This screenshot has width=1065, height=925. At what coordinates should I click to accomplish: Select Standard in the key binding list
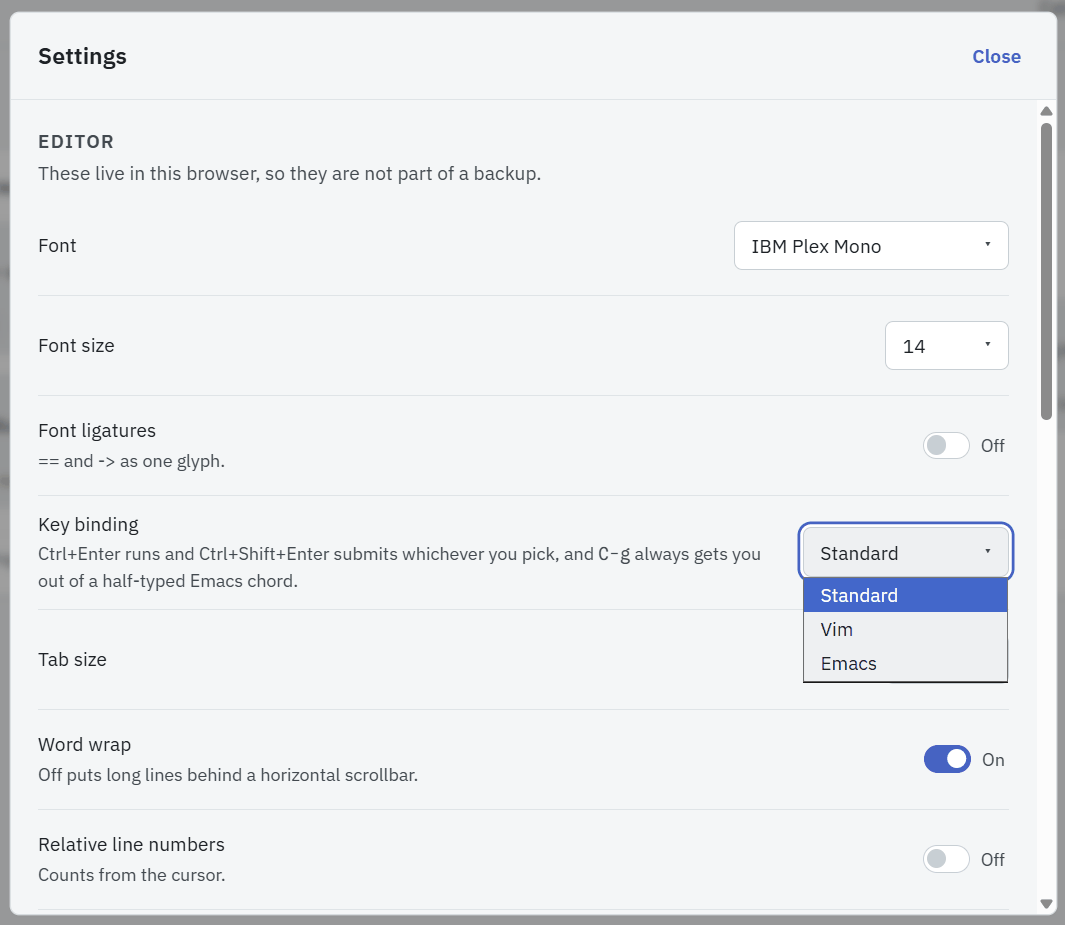pyautogui.click(x=905, y=596)
